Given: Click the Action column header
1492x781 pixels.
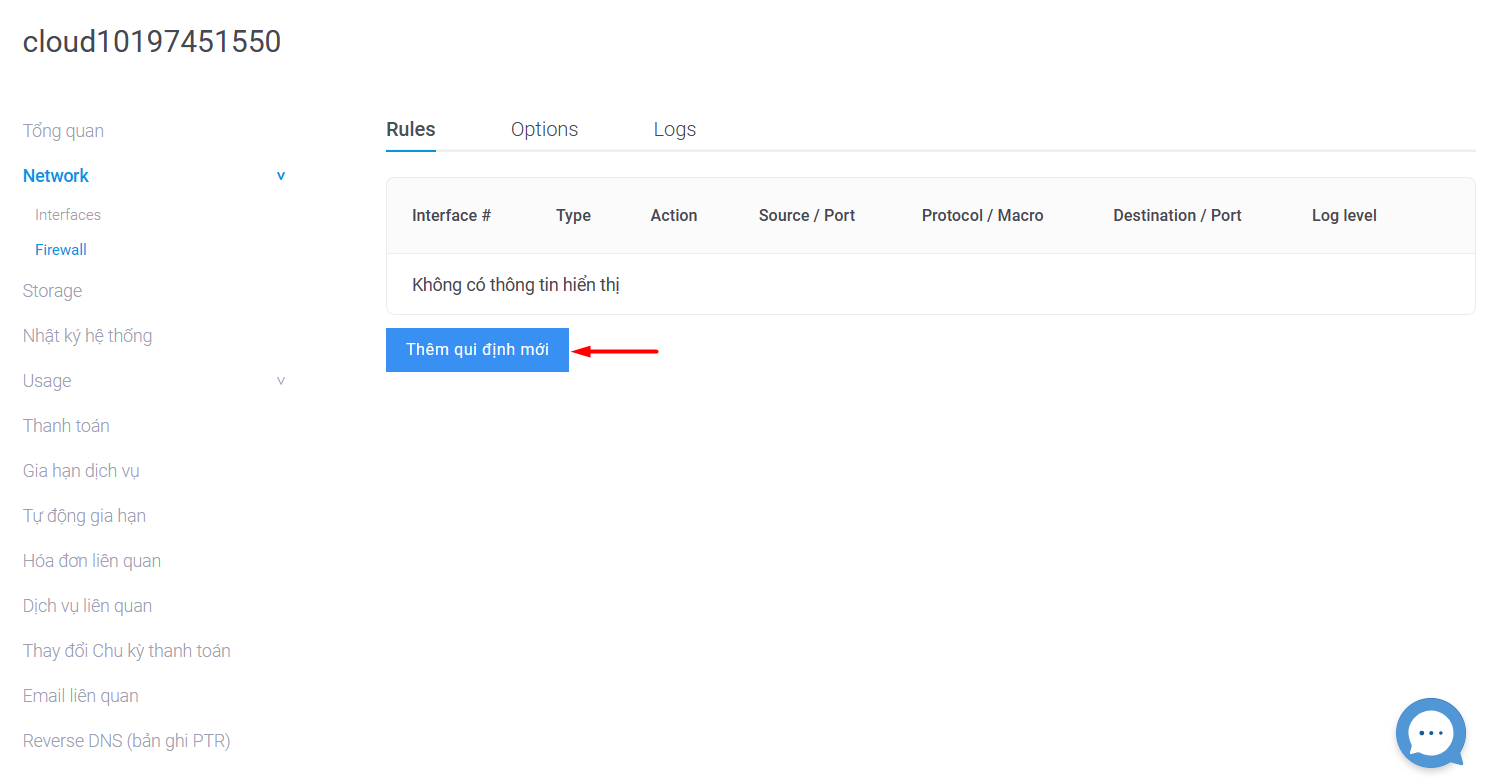Looking at the screenshot, I should (x=674, y=216).
